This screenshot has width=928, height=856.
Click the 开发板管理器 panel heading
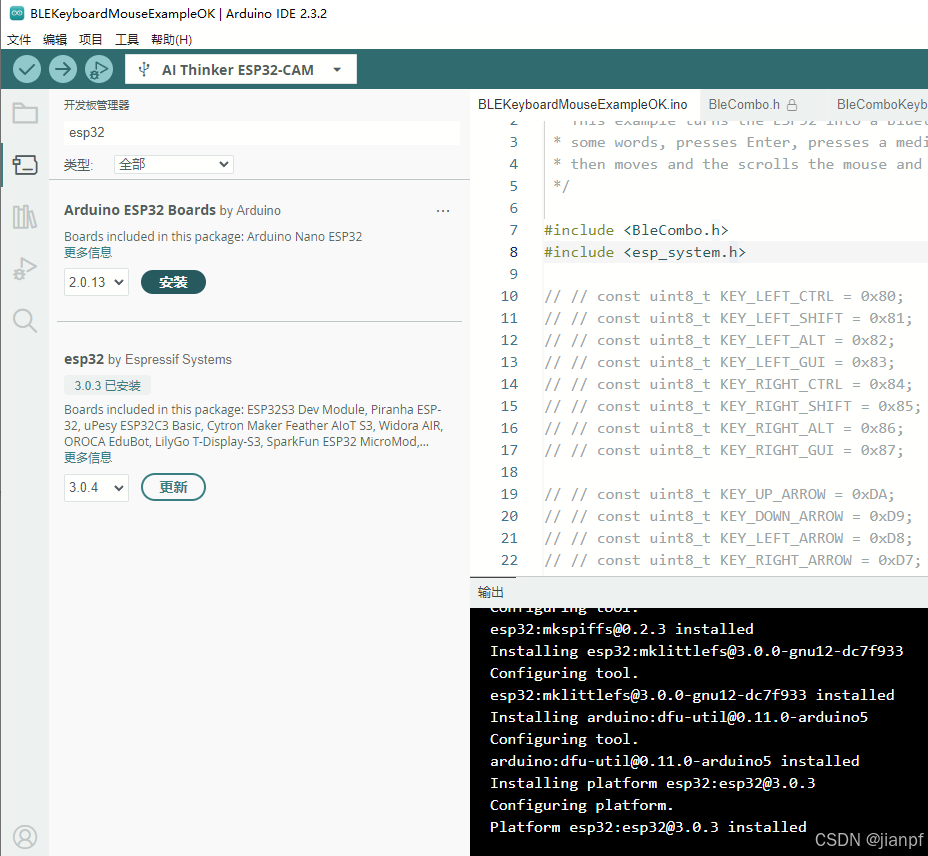pyautogui.click(x=96, y=105)
